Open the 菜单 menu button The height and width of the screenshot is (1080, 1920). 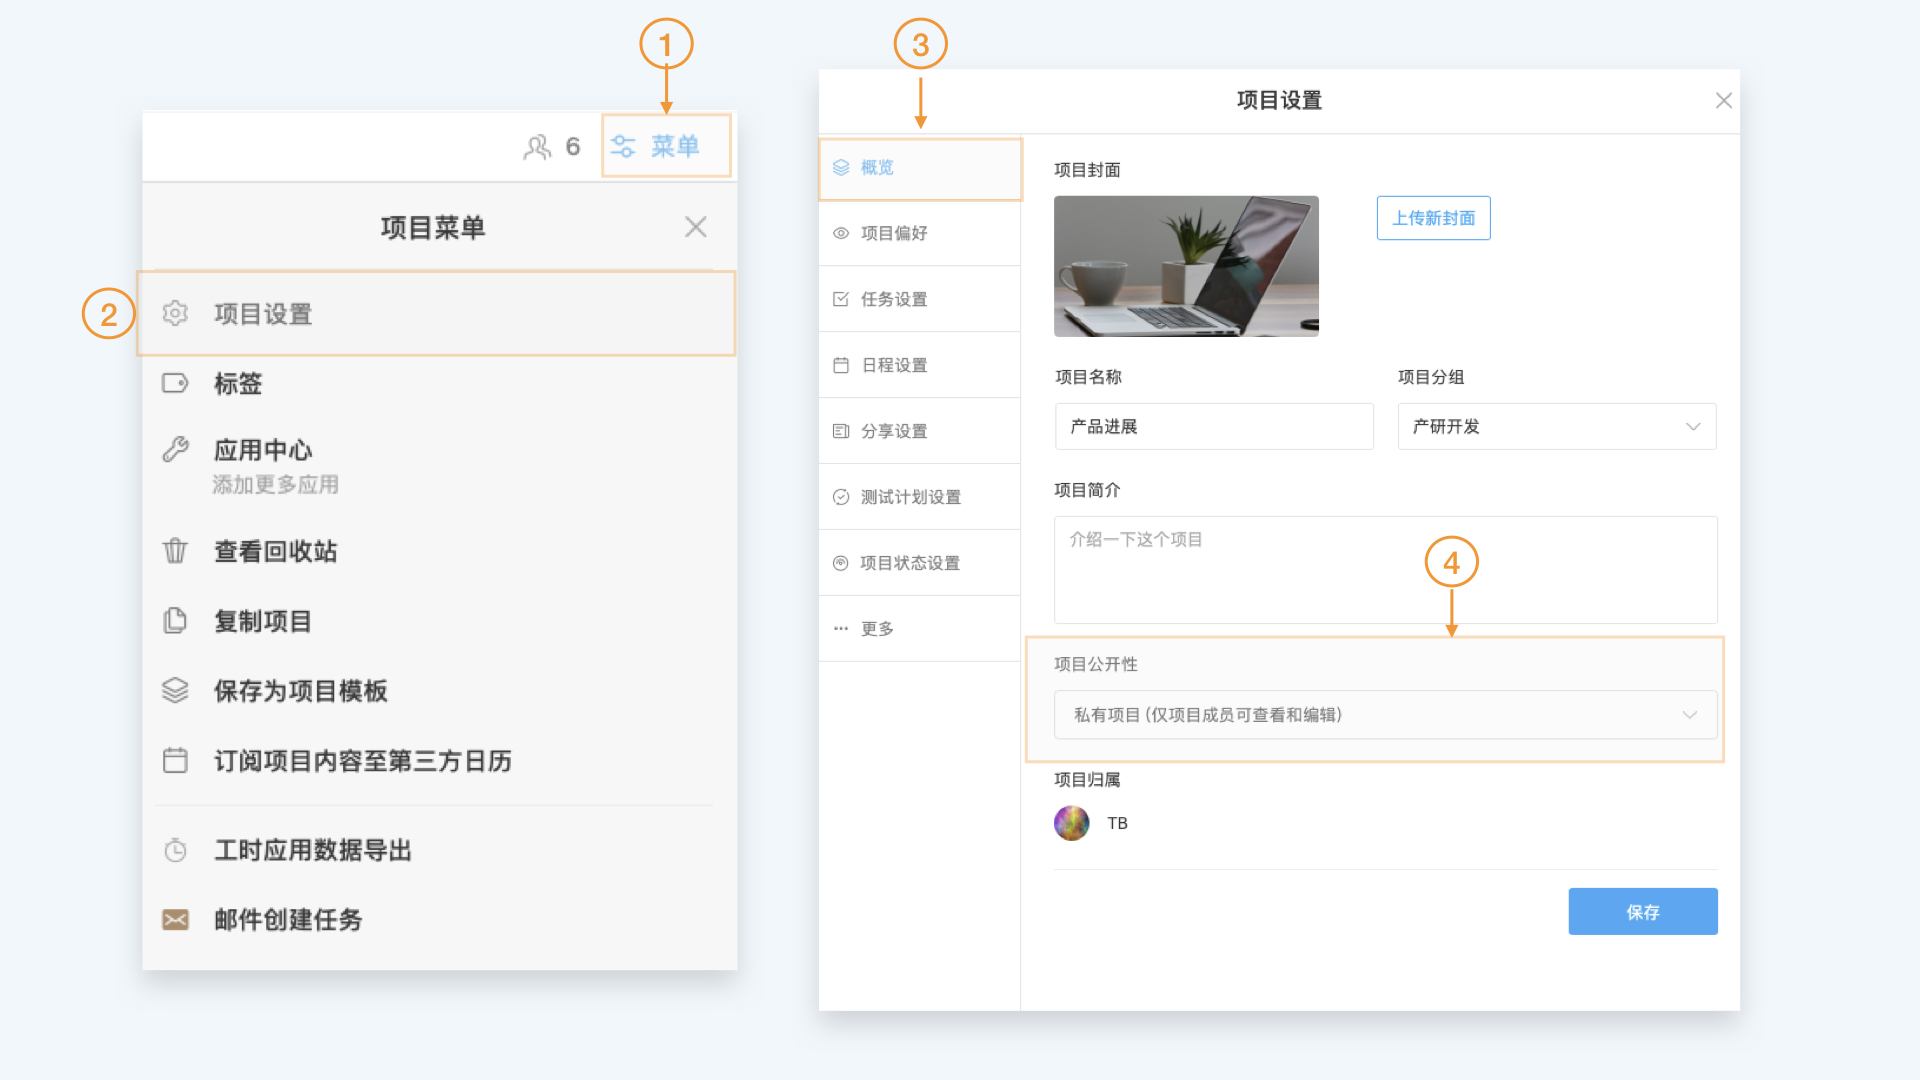pyautogui.click(x=666, y=146)
